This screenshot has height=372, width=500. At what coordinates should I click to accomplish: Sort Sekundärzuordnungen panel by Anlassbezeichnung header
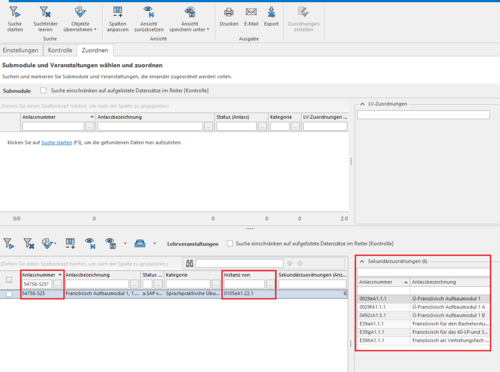[450, 282]
